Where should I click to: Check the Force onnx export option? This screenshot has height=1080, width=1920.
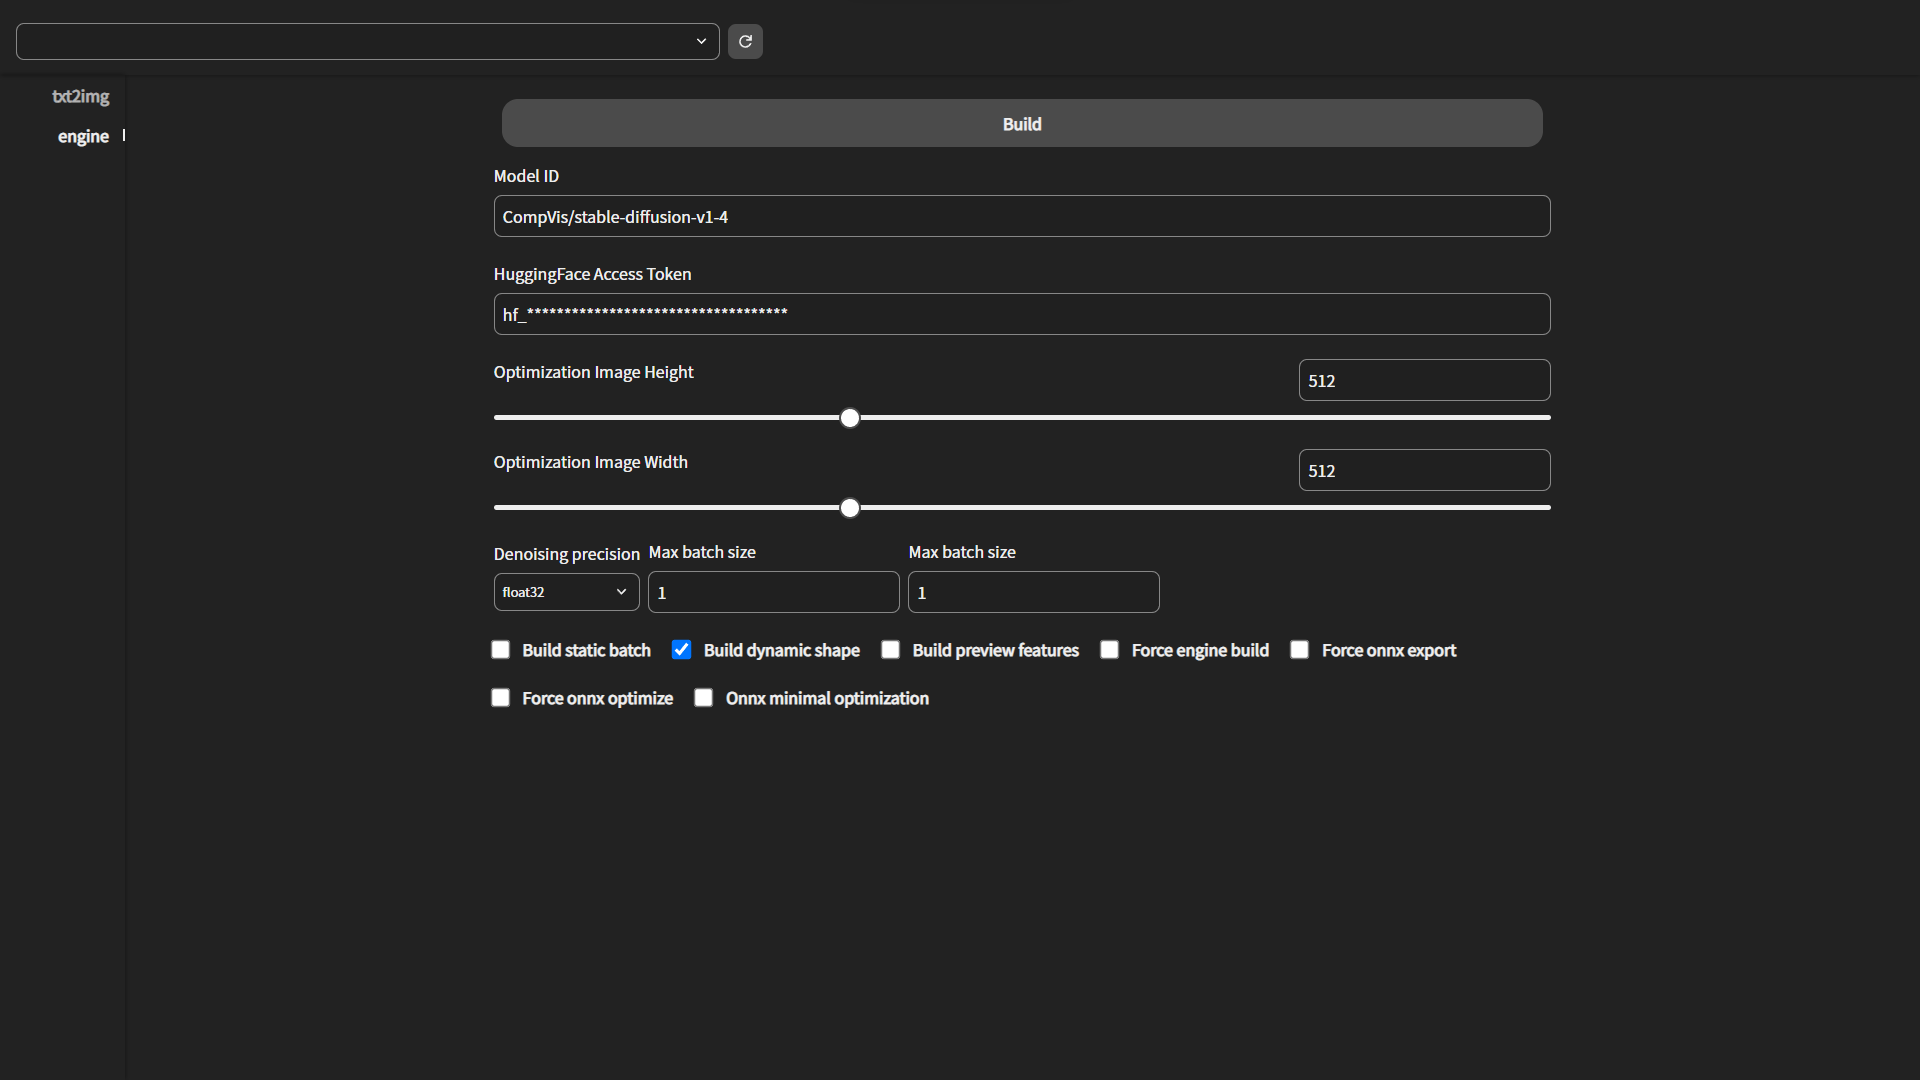[1300, 650]
